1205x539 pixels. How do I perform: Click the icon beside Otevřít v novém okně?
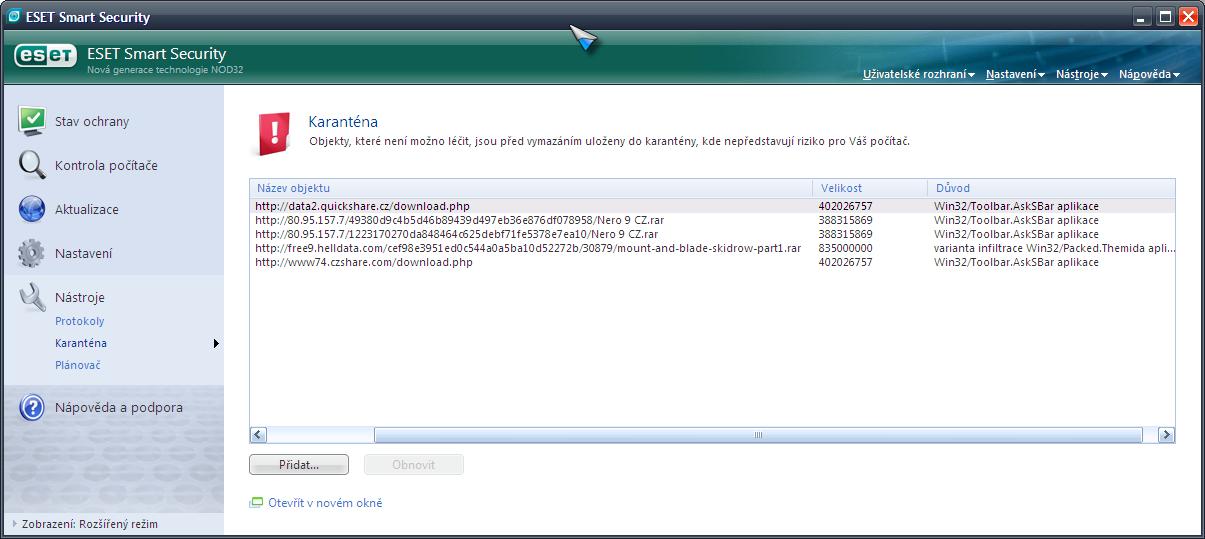coord(256,503)
